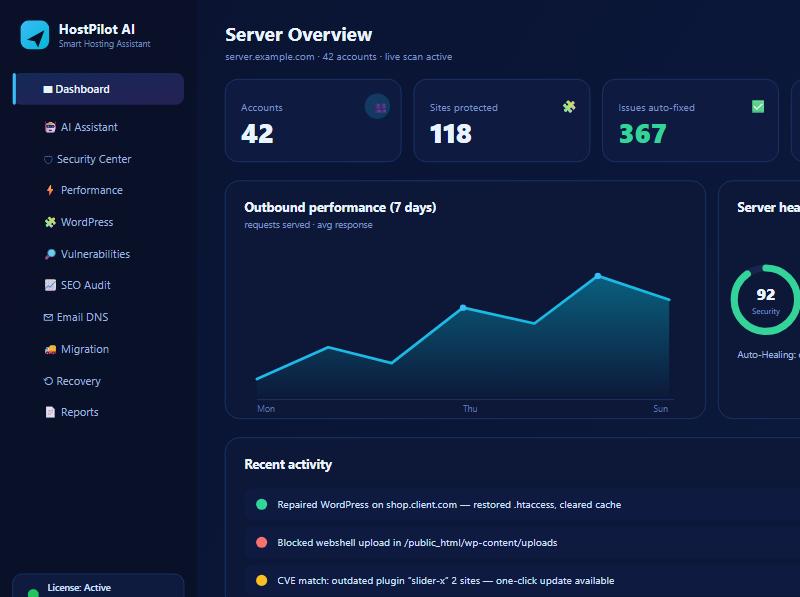Click the chart's peak data point

pyautogui.click(x=597, y=276)
